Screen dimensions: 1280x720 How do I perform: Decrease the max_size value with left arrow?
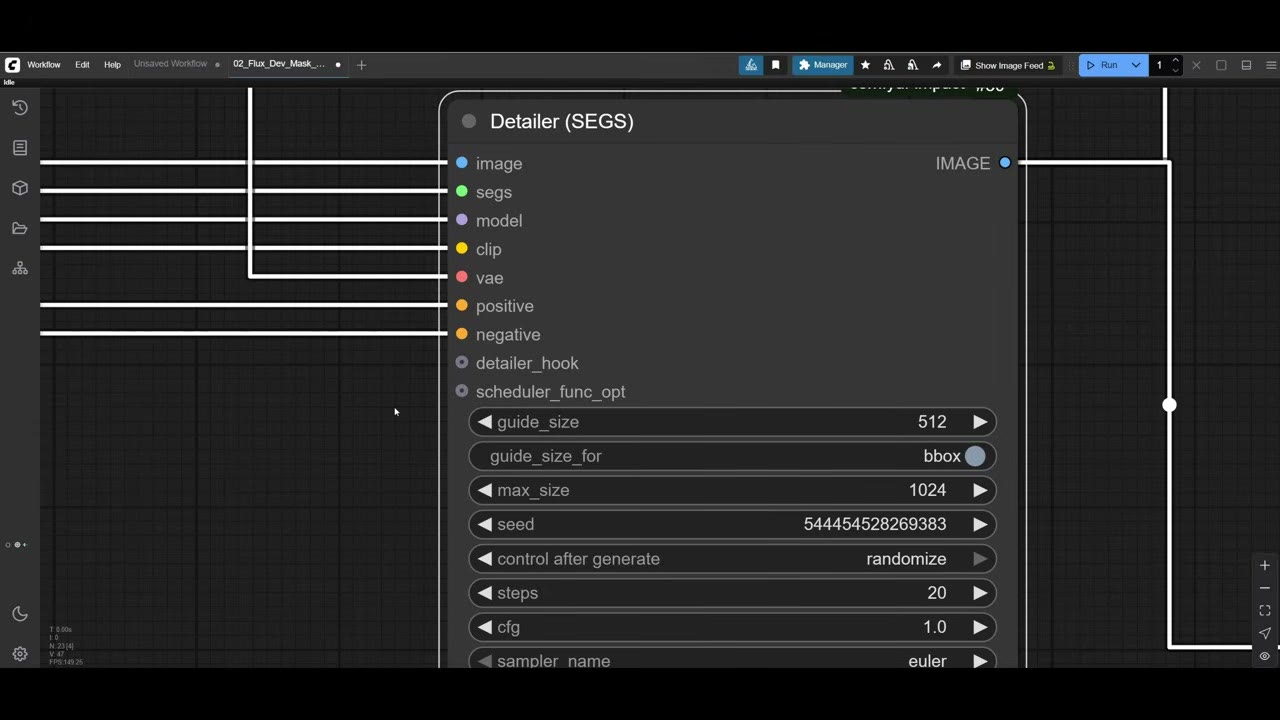[x=485, y=490]
